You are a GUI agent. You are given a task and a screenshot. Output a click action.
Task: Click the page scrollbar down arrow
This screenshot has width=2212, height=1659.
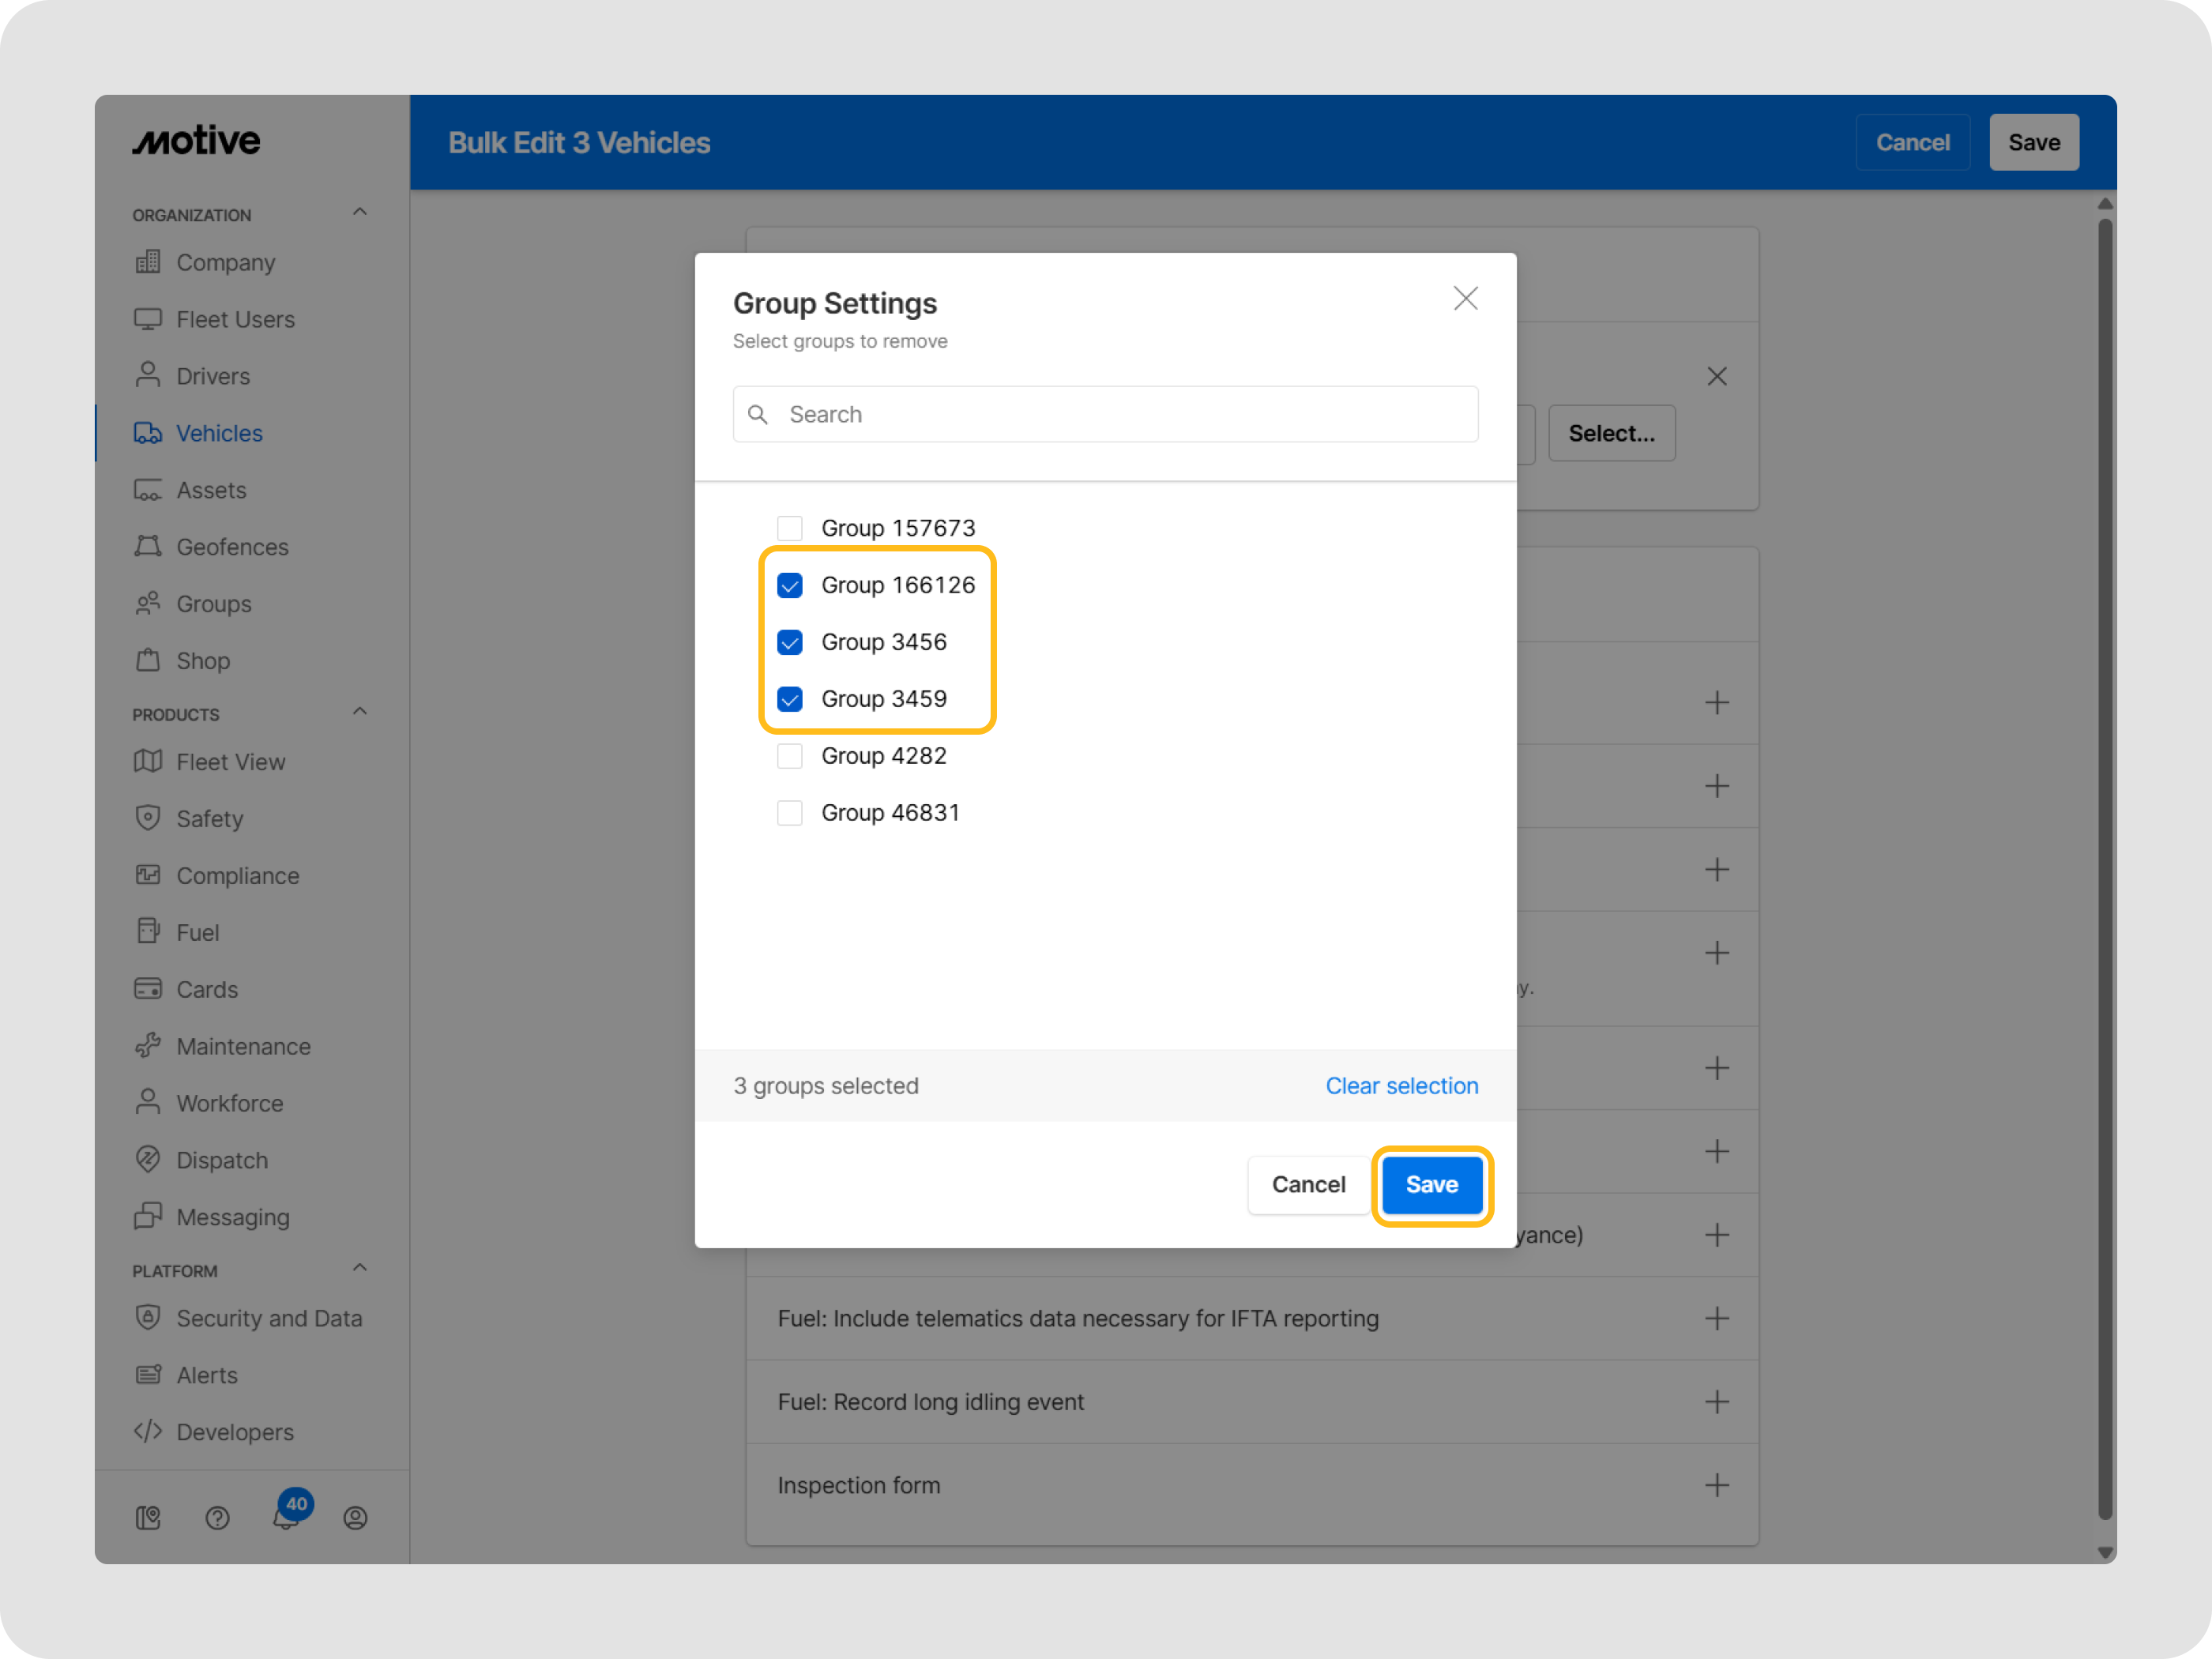coord(2105,1552)
